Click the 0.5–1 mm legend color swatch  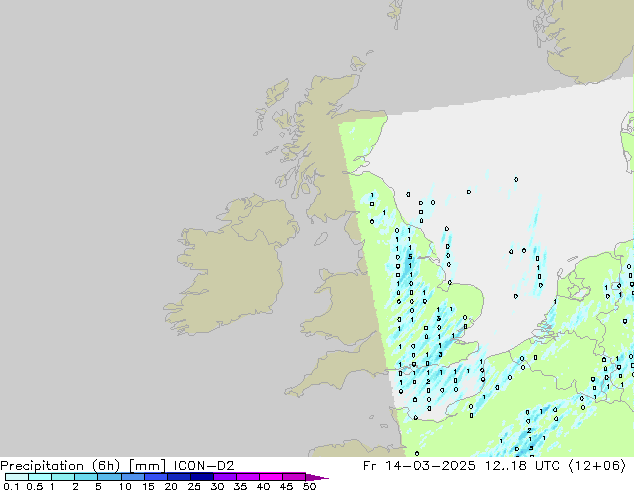[40, 477]
